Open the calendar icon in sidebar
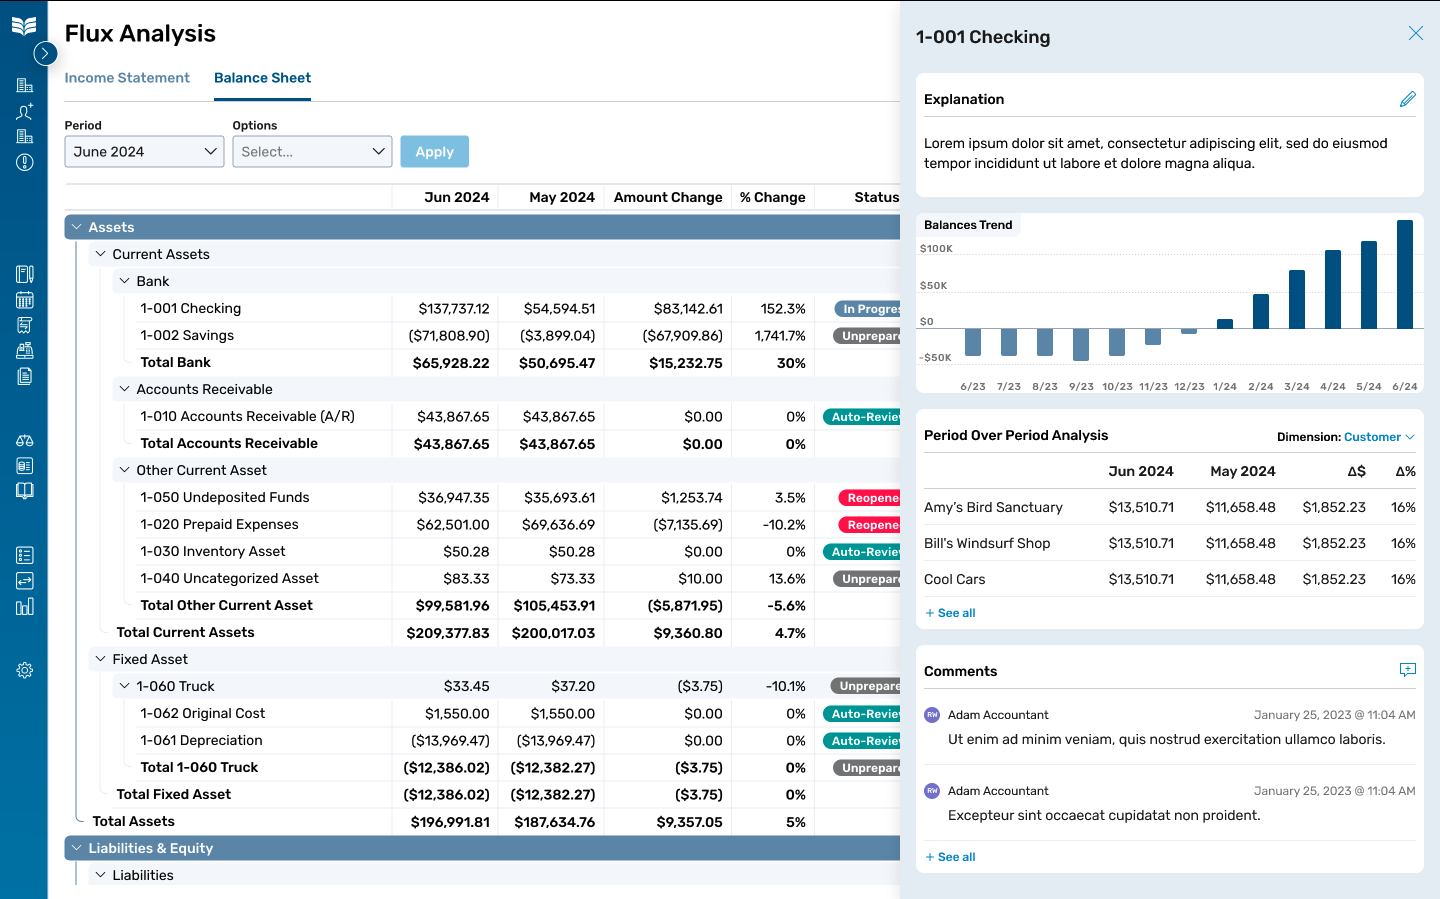1440x899 pixels. pyautogui.click(x=25, y=300)
